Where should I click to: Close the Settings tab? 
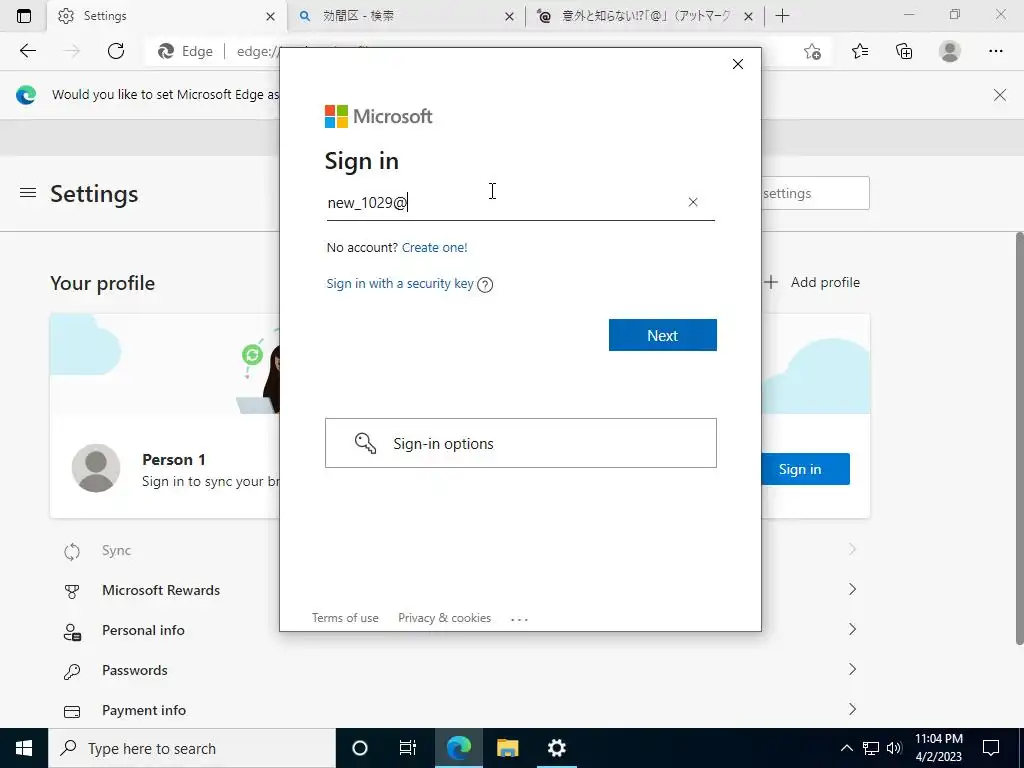[x=270, y=16]
